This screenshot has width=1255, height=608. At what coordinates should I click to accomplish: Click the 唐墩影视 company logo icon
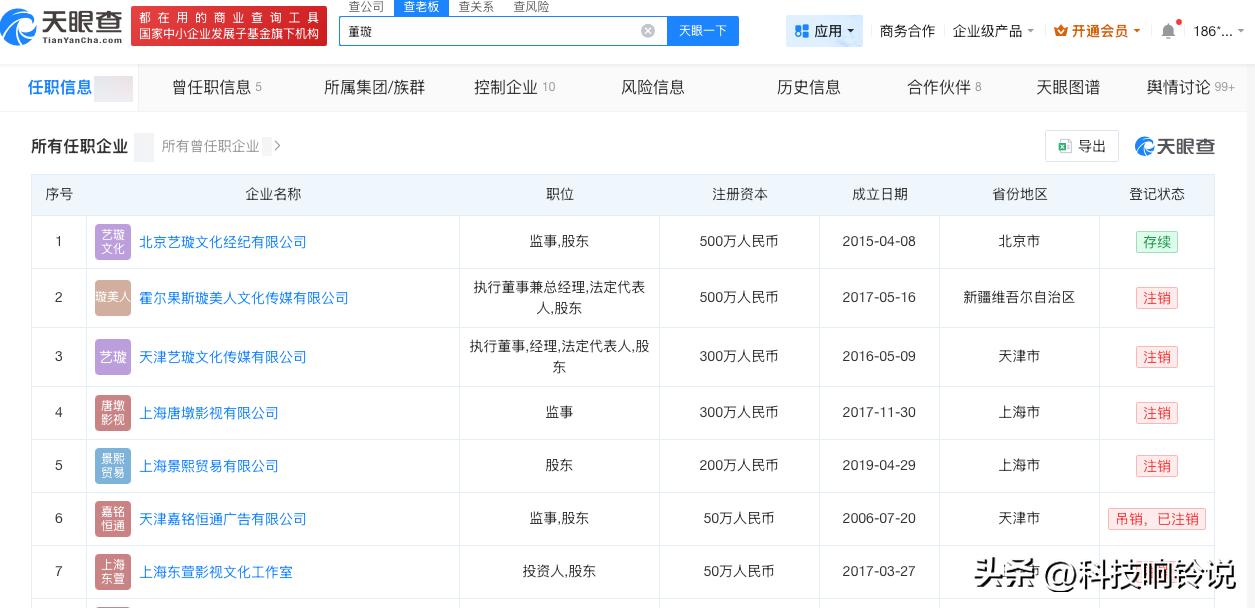[x=113, y=413]
